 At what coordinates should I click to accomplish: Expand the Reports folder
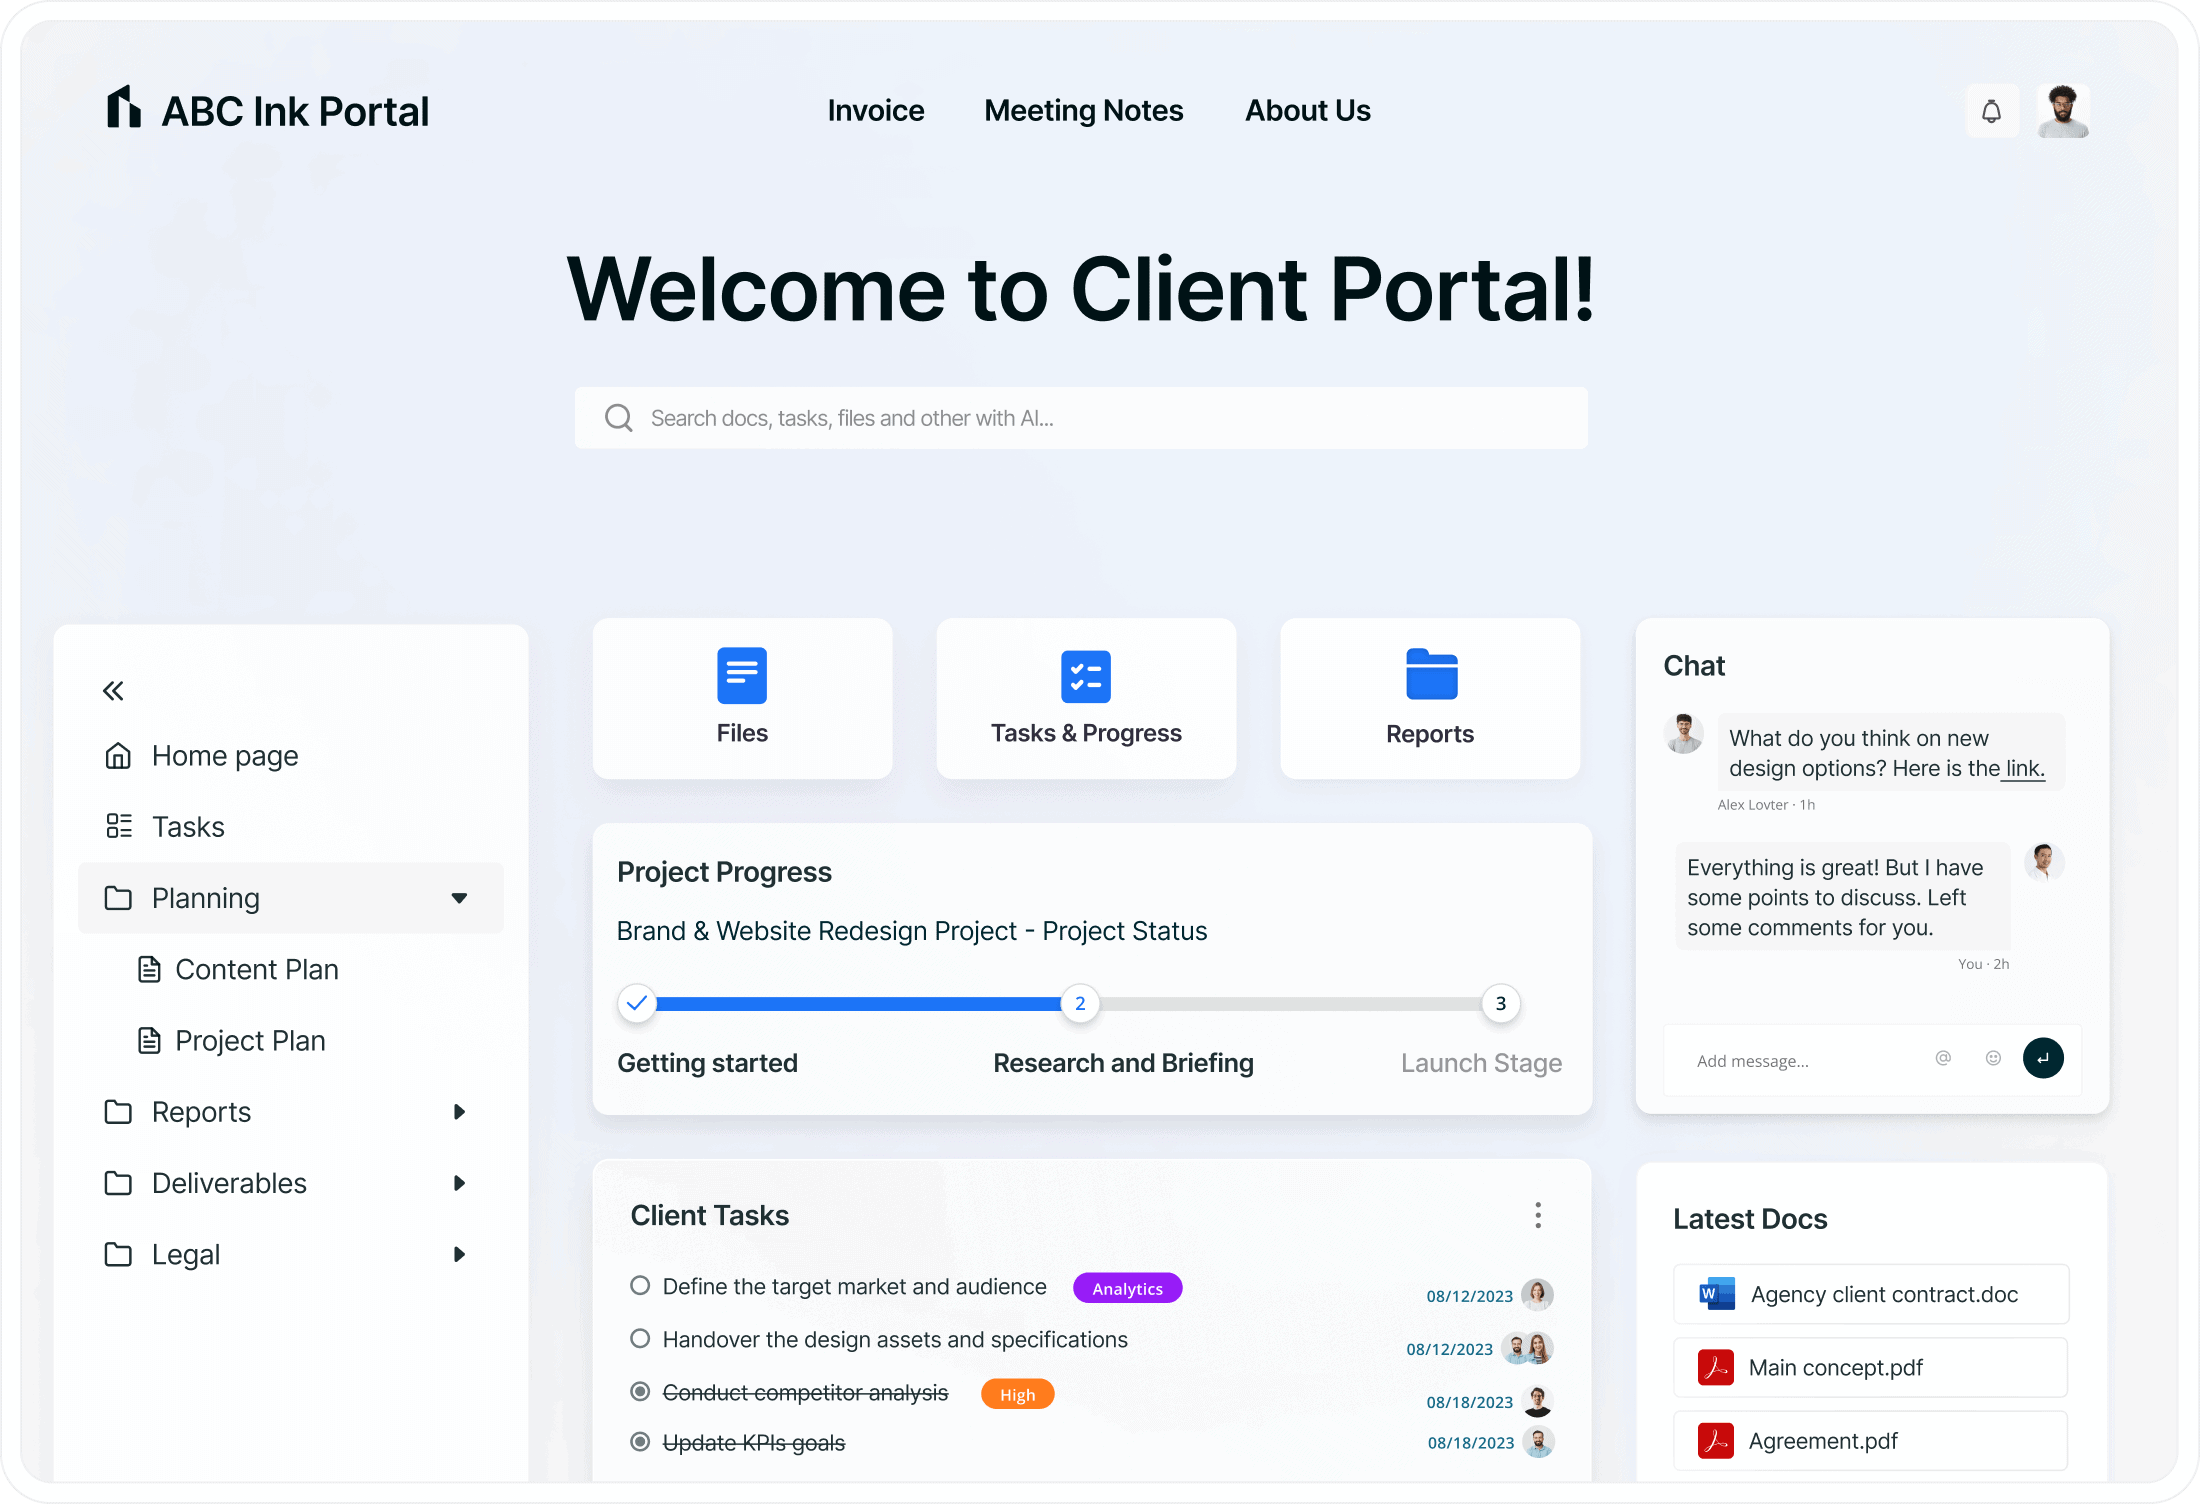click(461, 1110)
